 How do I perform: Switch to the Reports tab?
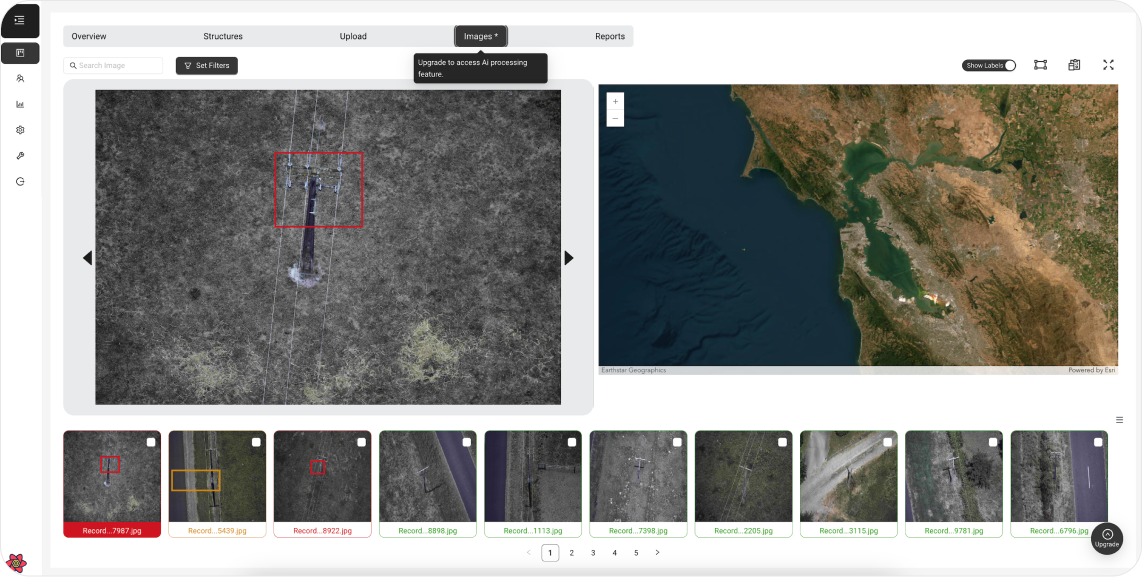pyautogui.click(x=610, y=37)
